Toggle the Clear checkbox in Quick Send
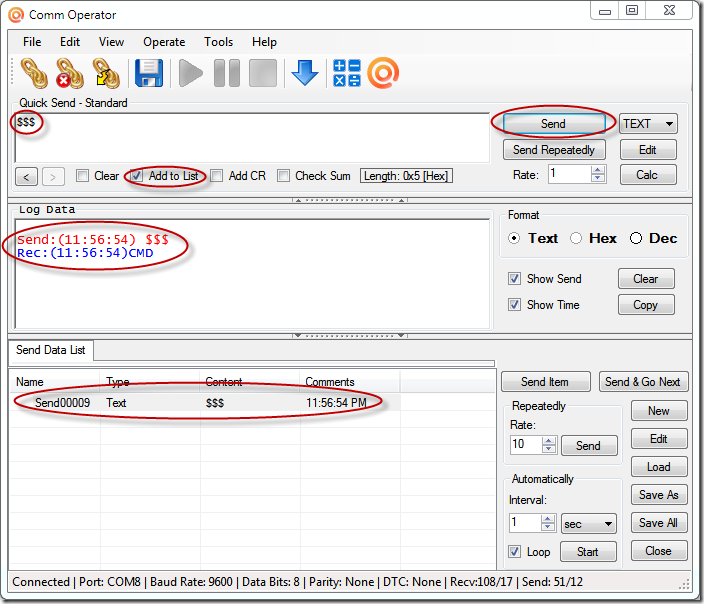The image size is (704, 604). pos(82,176)
